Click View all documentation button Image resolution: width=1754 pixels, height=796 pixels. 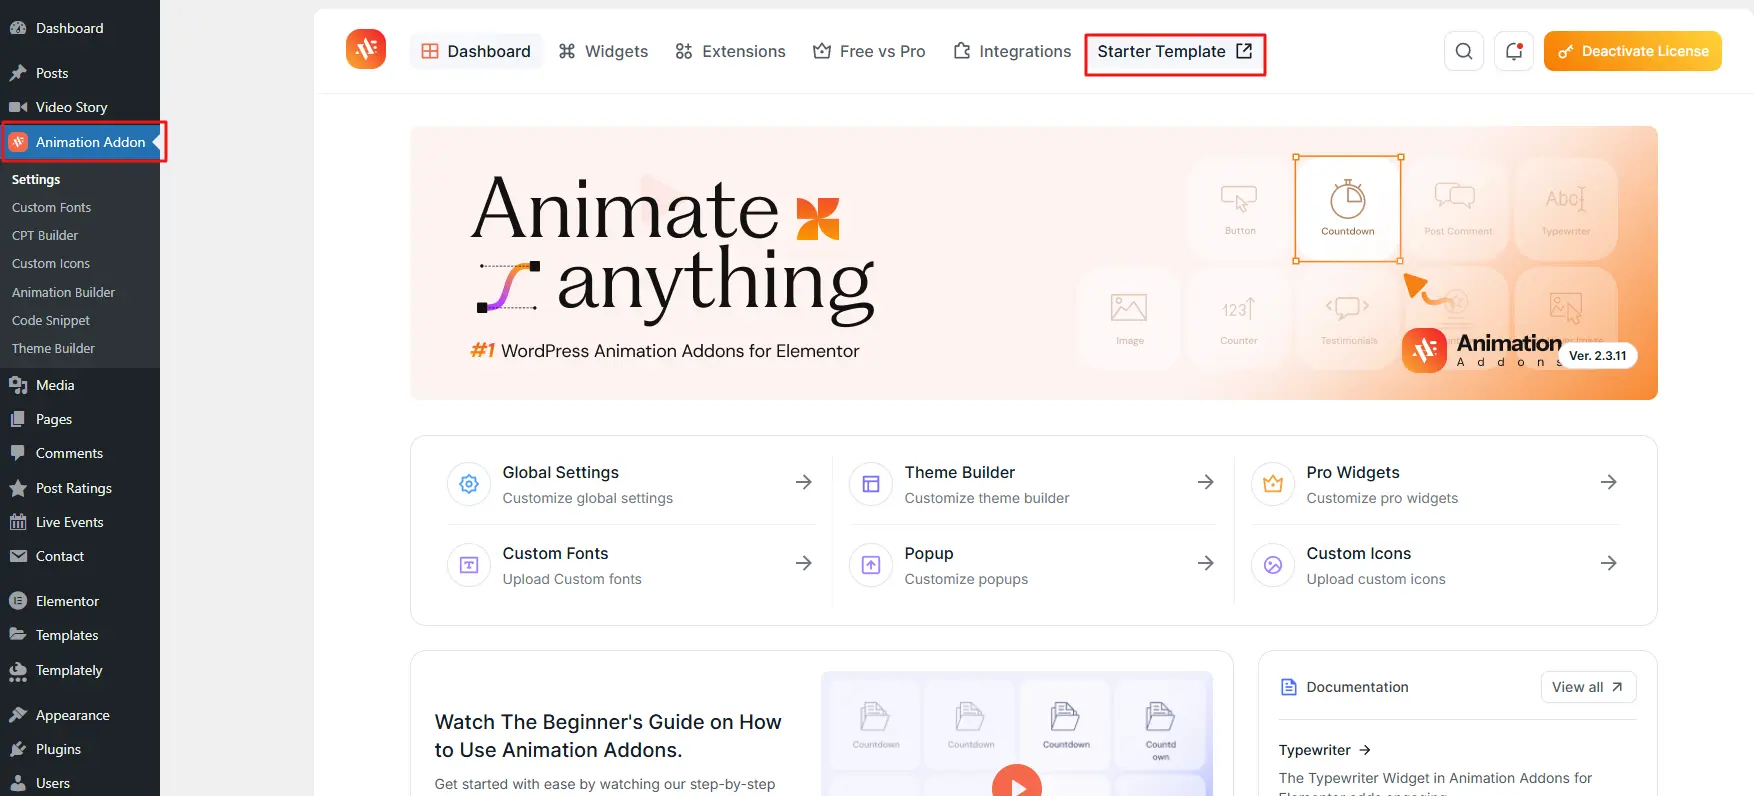click(1587, 687)
